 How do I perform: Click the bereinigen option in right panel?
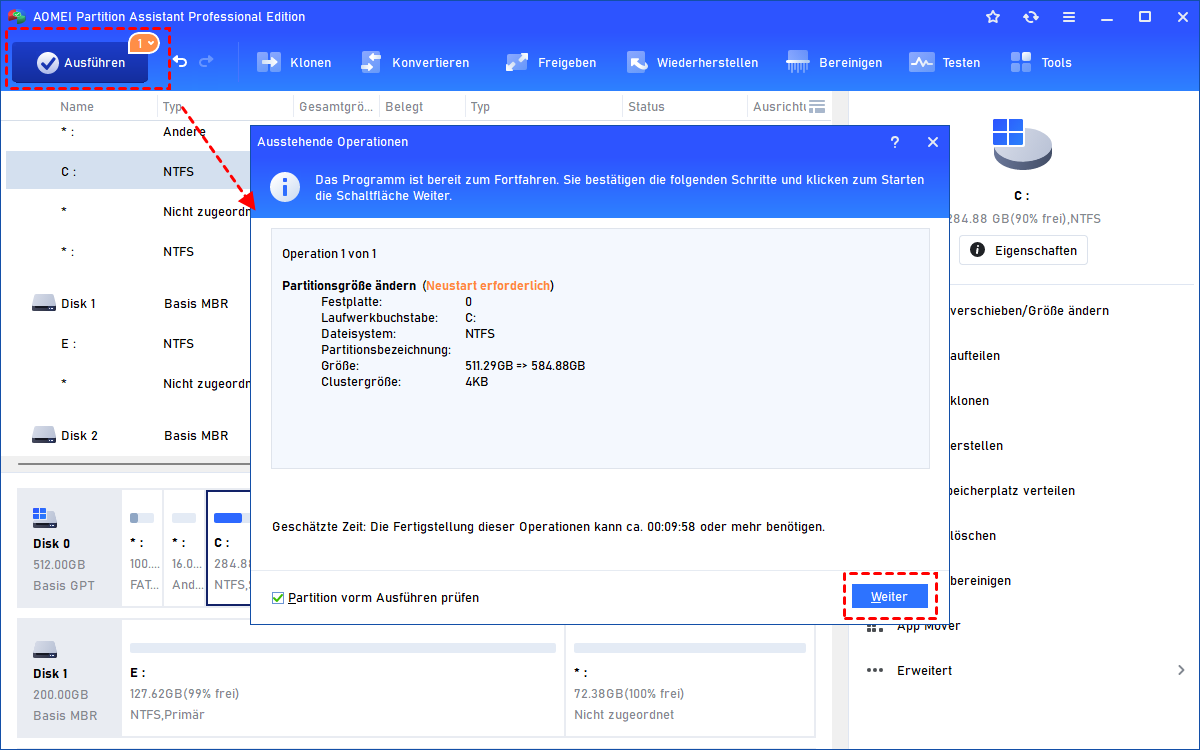click(x=980, y=580)
